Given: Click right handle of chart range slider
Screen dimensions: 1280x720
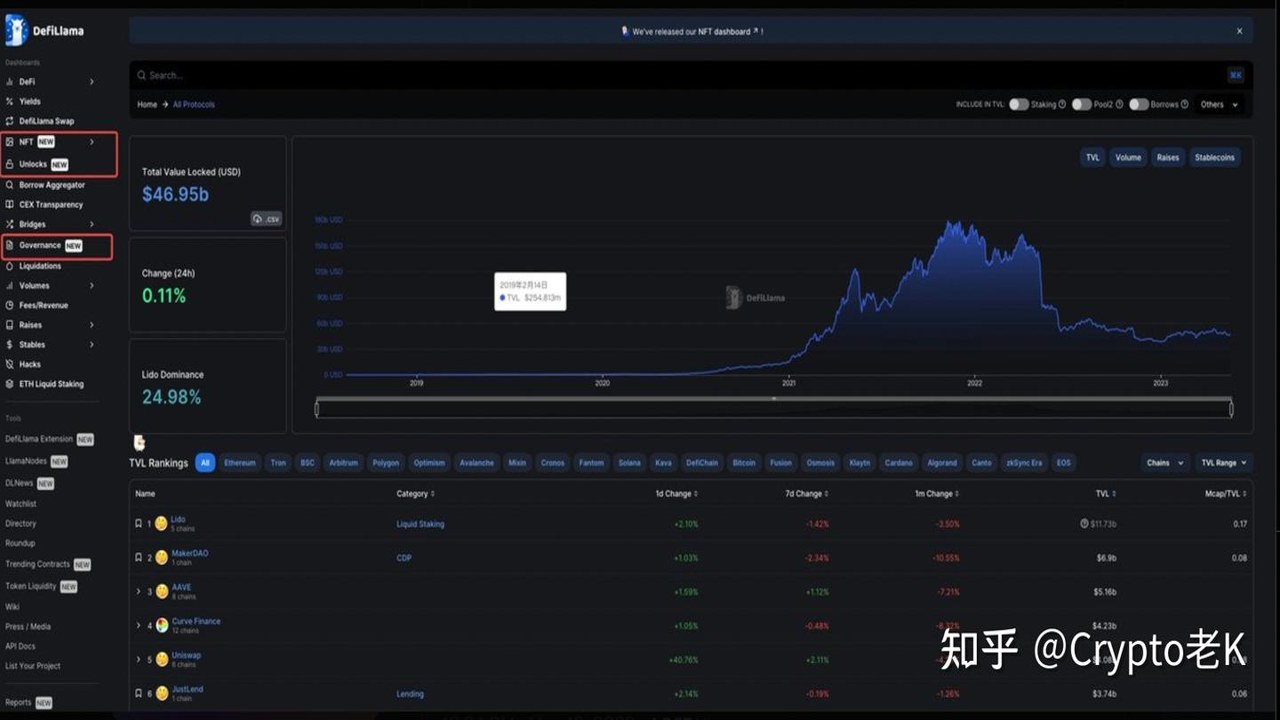Looking at the screenshot, I should [1231, 408].
